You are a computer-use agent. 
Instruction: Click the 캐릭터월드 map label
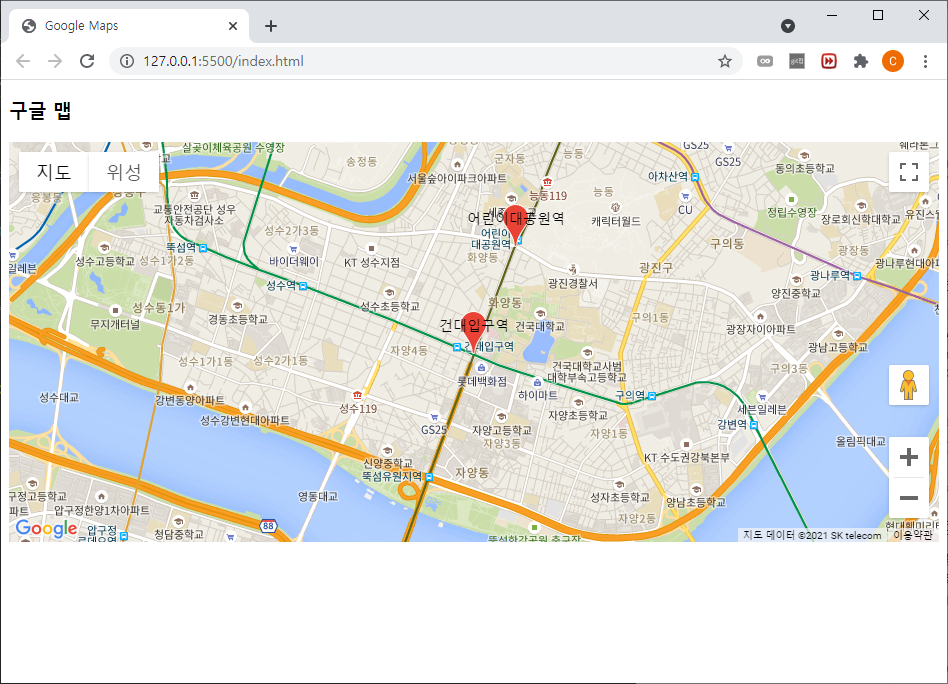616,221
